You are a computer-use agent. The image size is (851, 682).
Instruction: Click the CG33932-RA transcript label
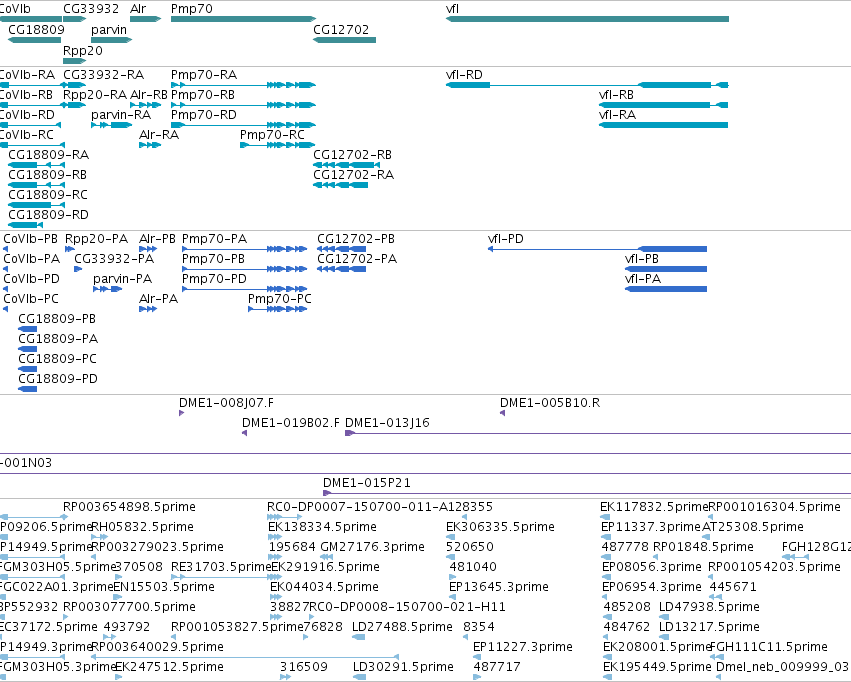tap(104, 74)
